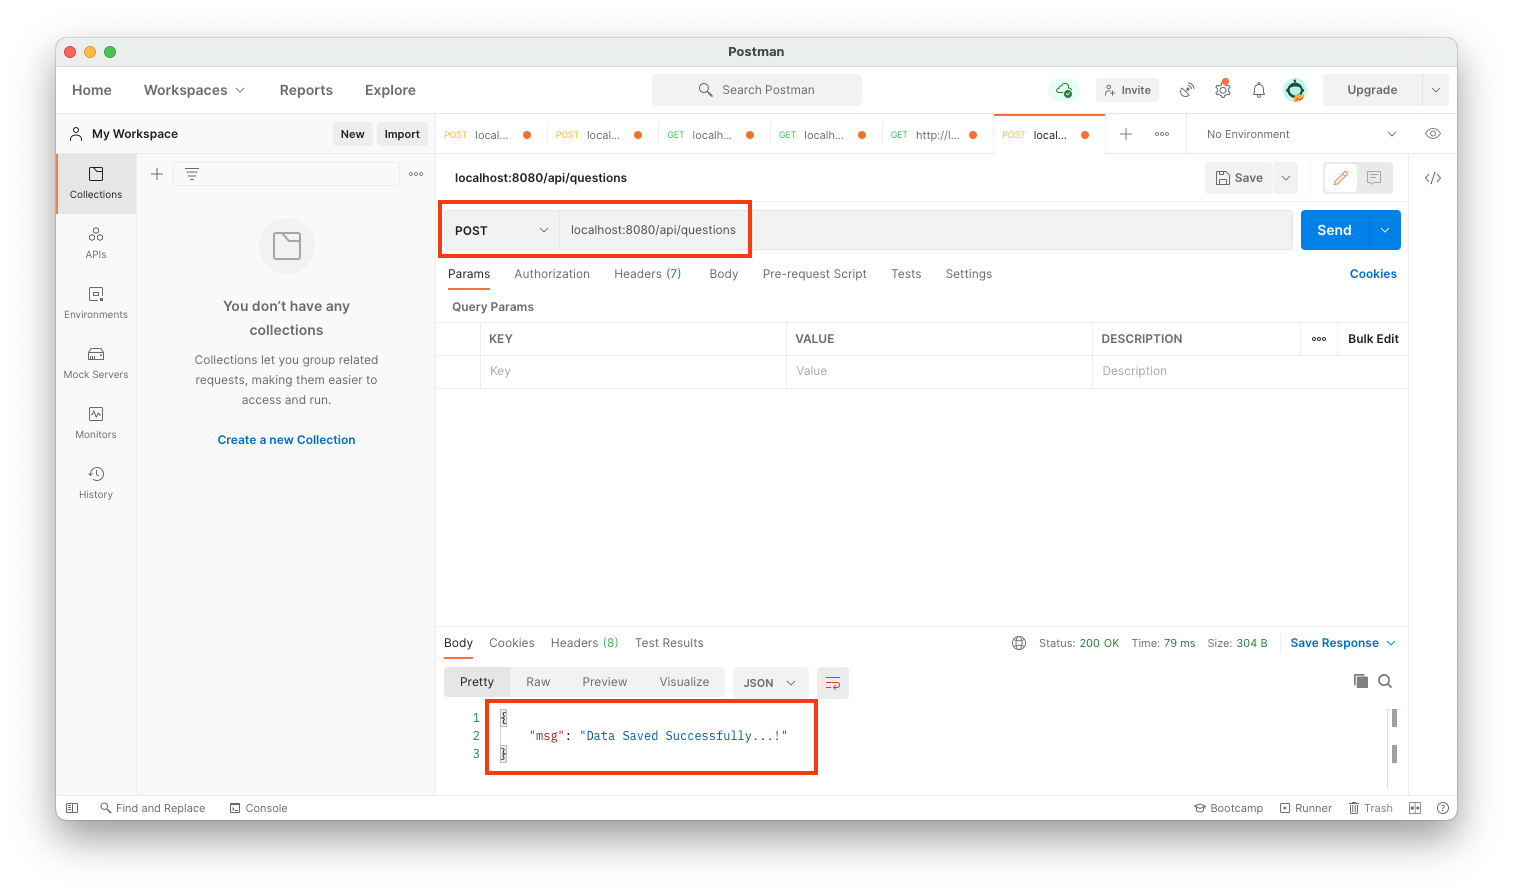Search within the response body
Viewport: 1513px width, 894px height.
(1385, 681)
